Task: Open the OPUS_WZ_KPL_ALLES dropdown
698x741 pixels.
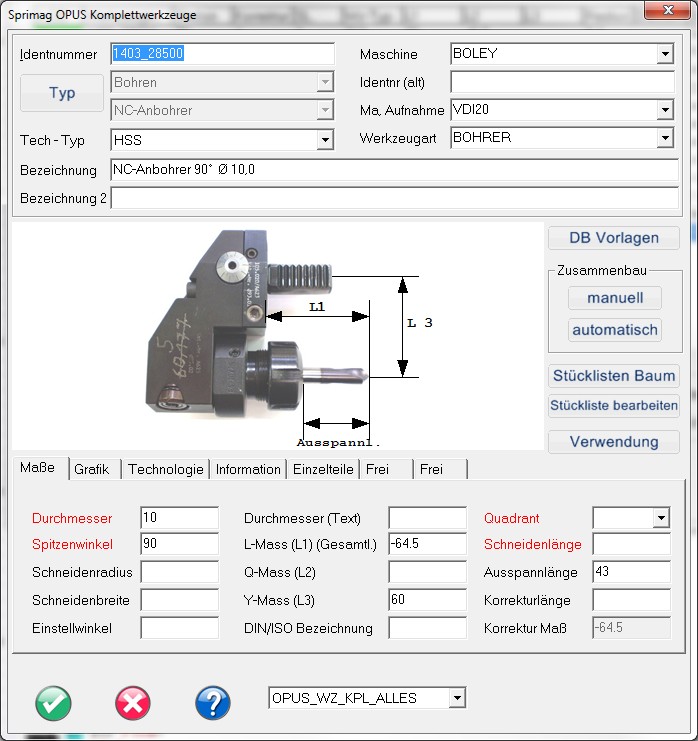Action: point(457,698)
